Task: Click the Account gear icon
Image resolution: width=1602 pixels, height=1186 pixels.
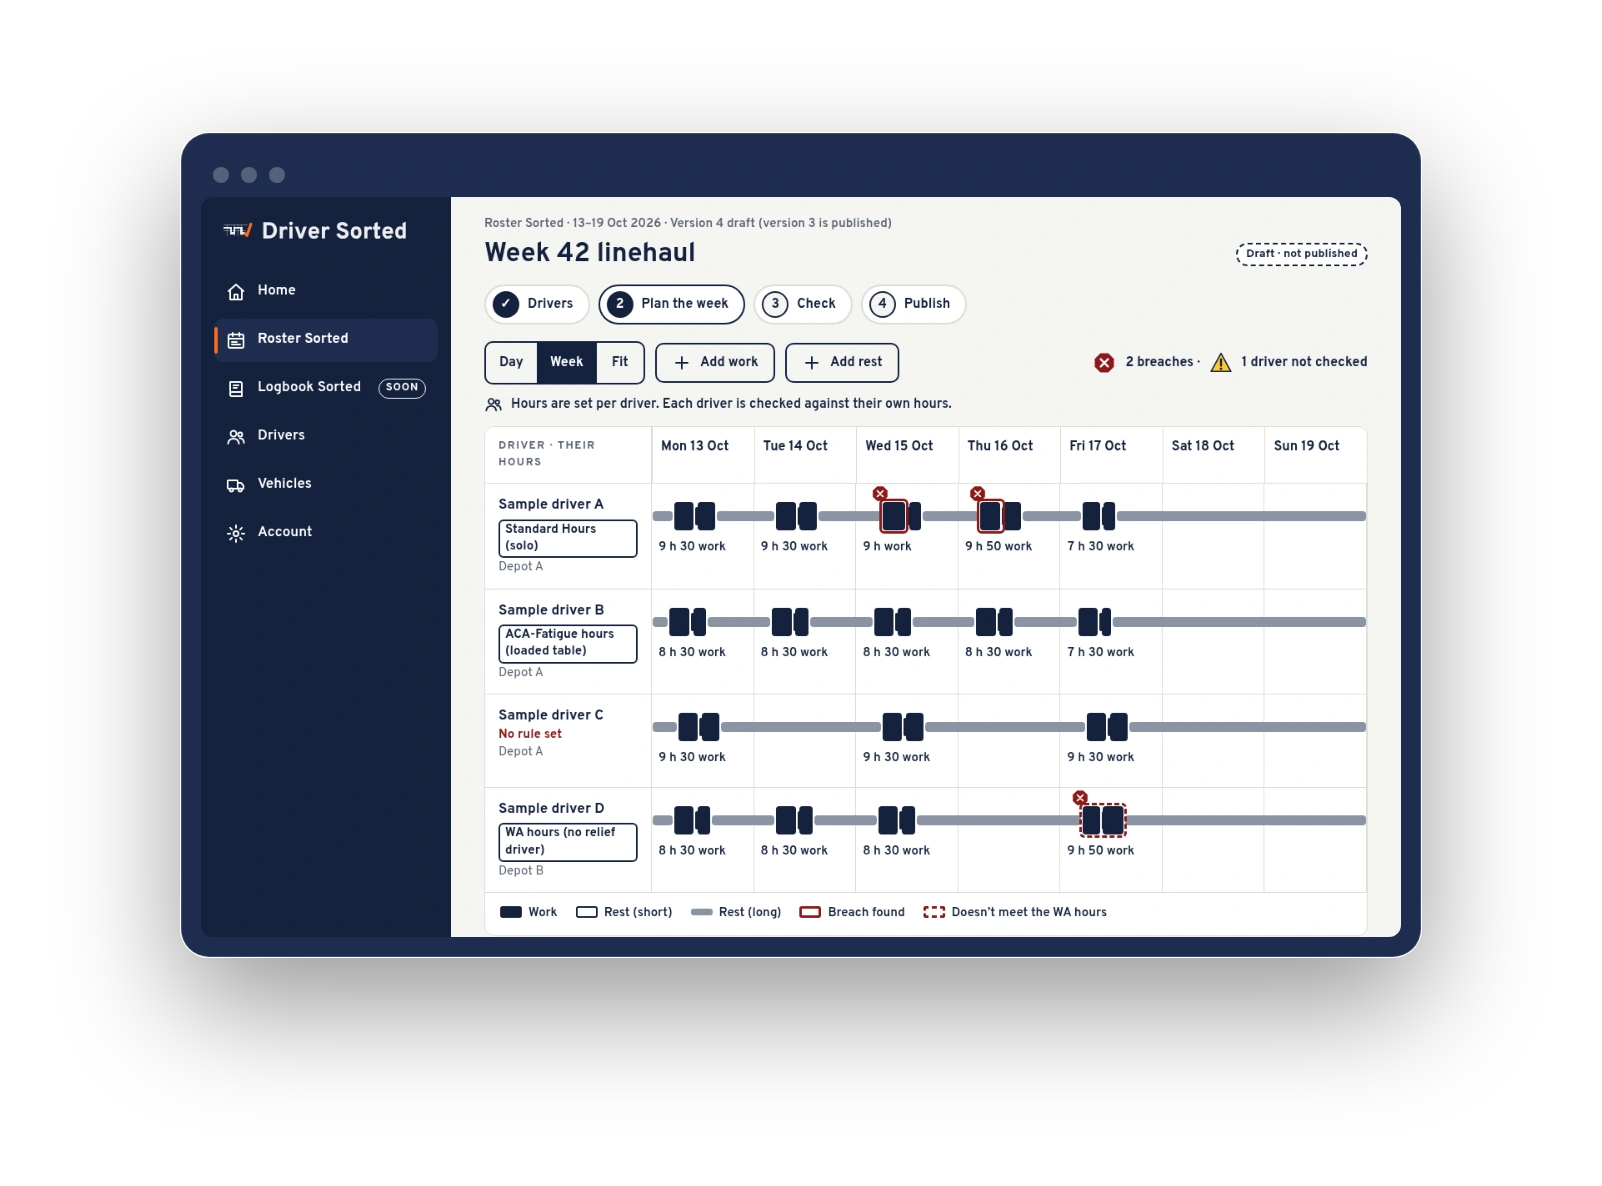Action: (236, 533)
